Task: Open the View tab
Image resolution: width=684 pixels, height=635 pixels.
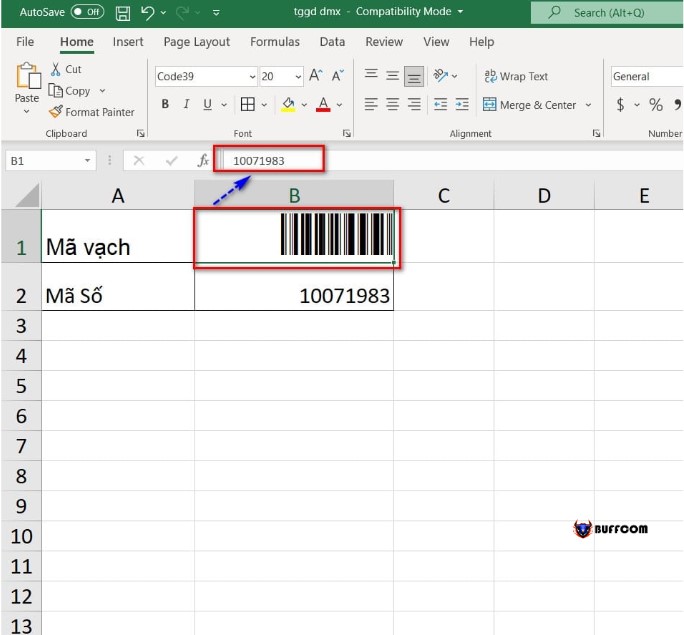Action: [x=436, y=42]
